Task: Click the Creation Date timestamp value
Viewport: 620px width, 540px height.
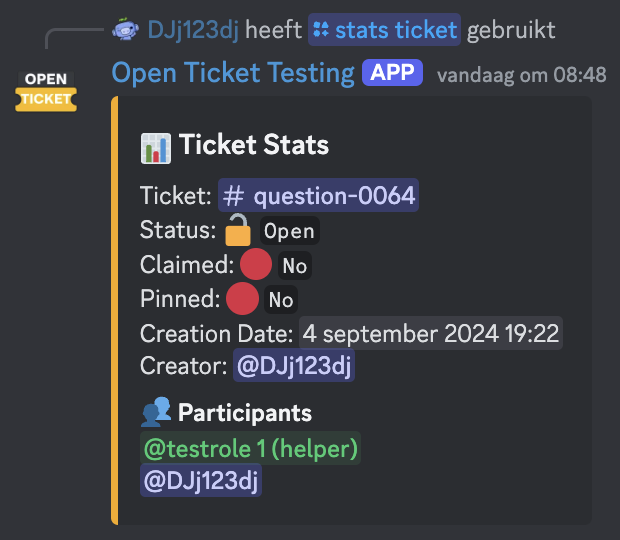Action: 431,333
